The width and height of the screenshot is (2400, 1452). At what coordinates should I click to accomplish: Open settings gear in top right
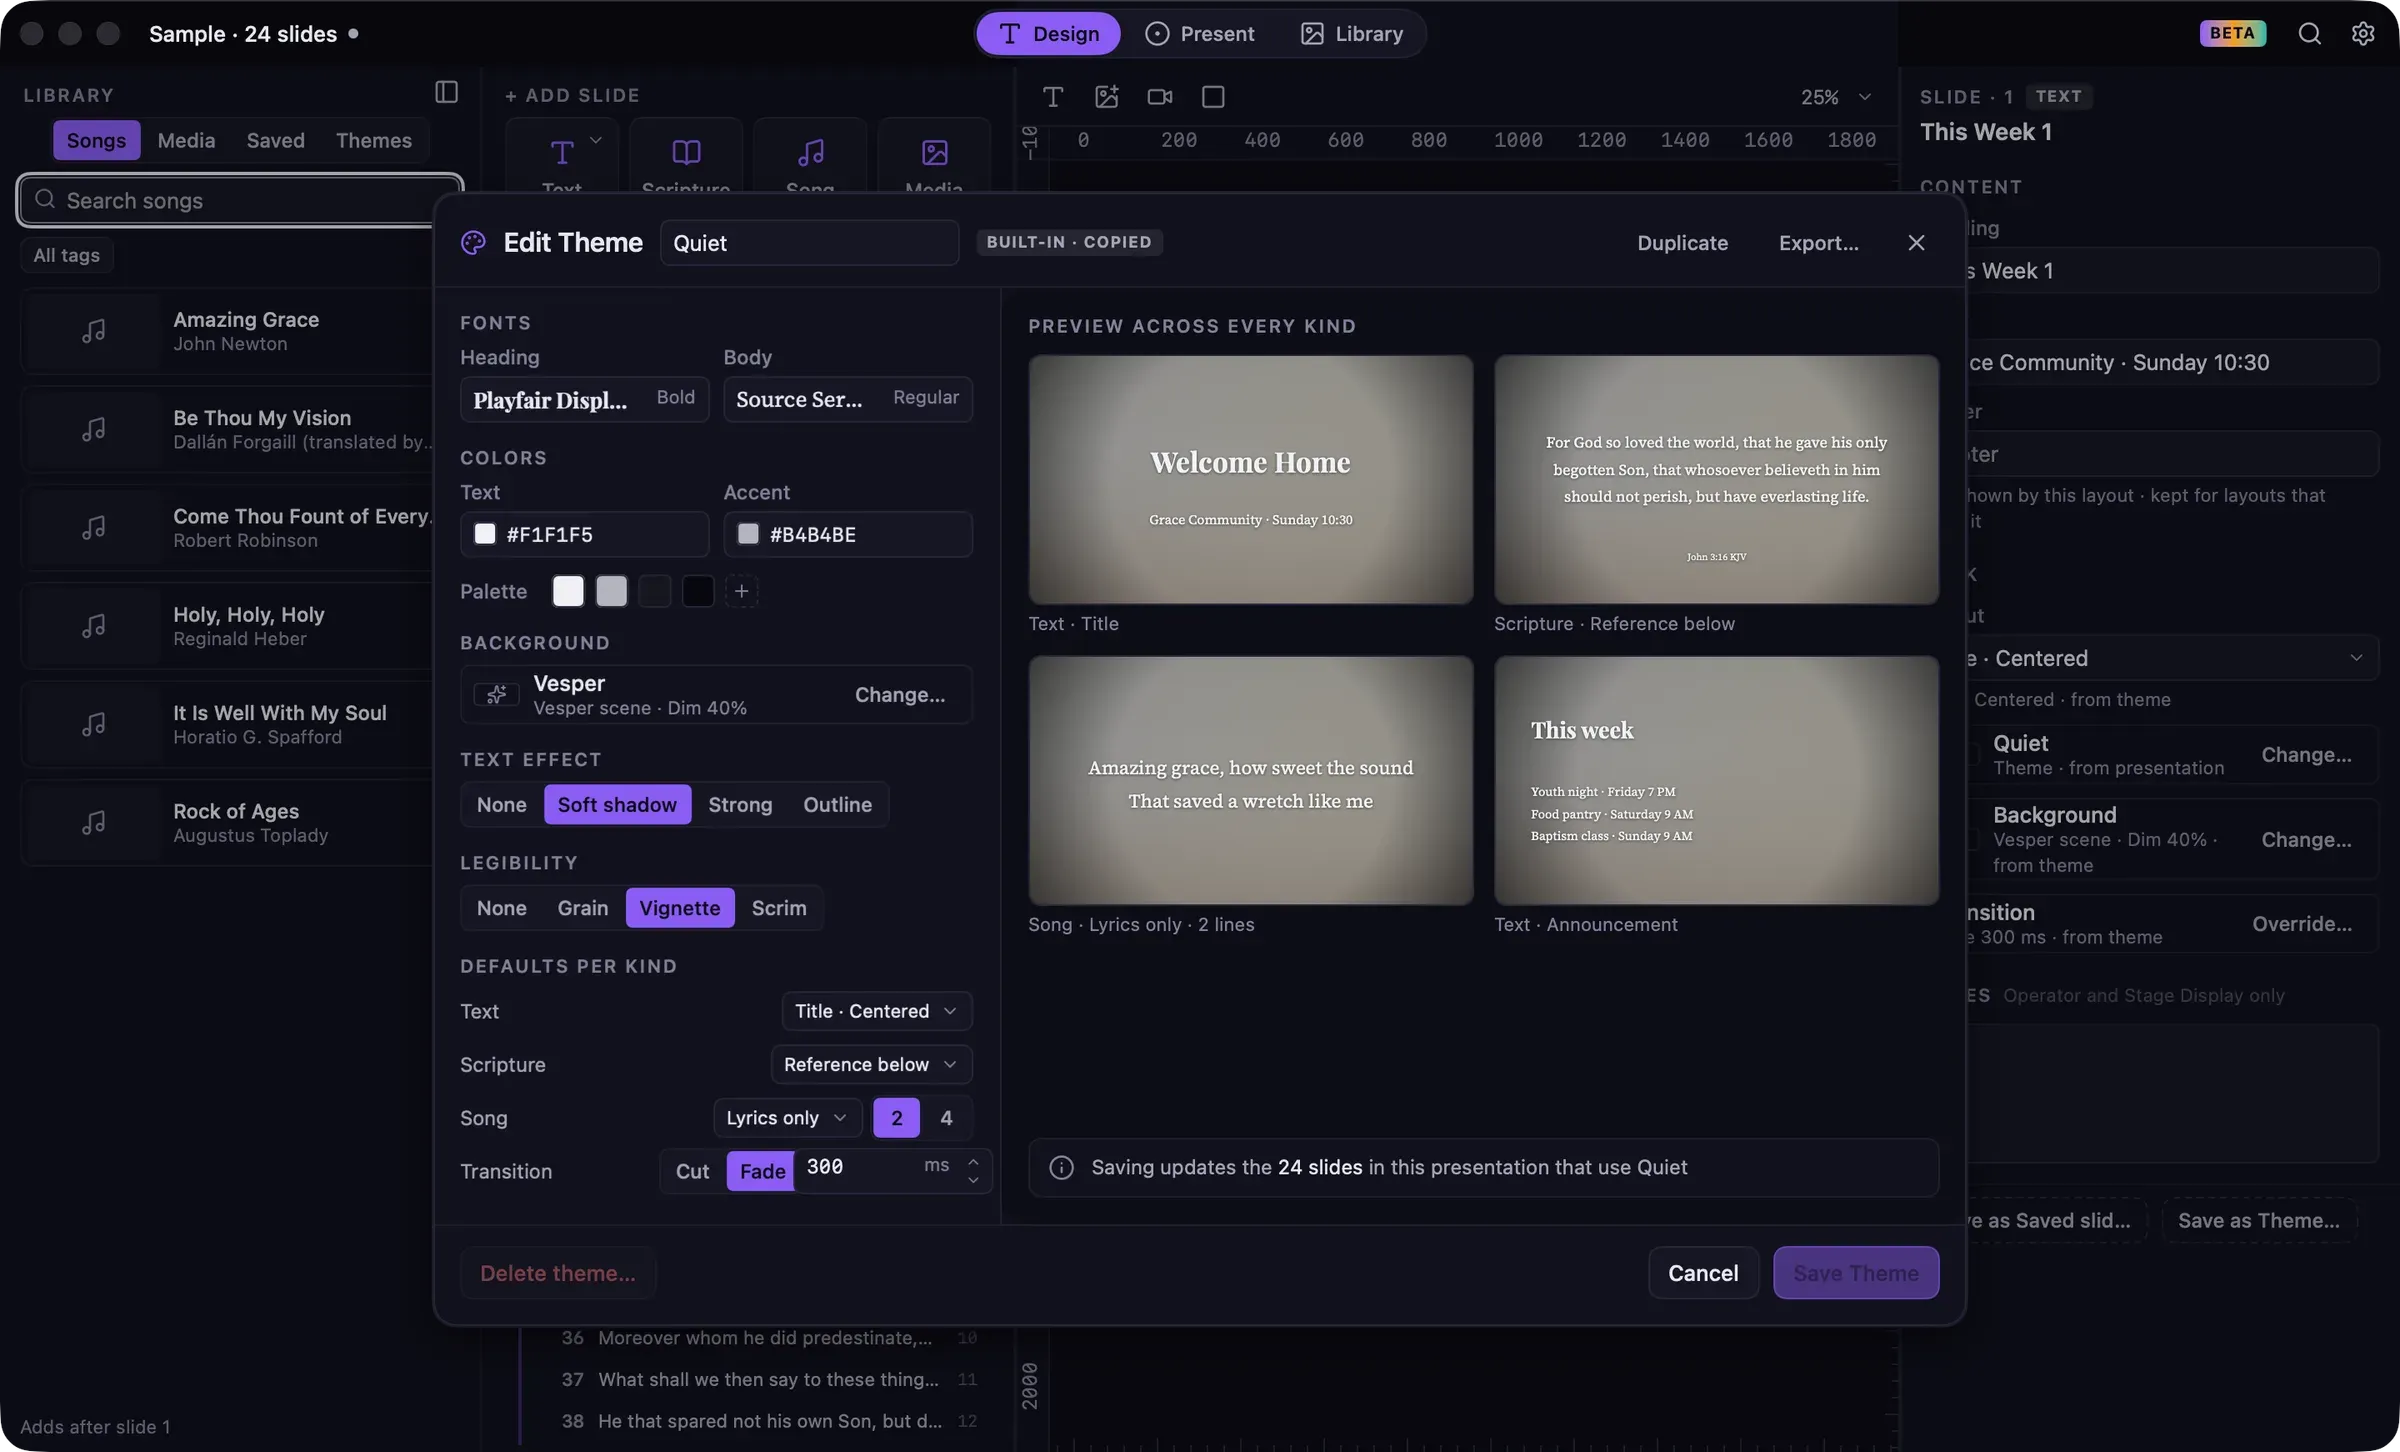click(2363, 33)
